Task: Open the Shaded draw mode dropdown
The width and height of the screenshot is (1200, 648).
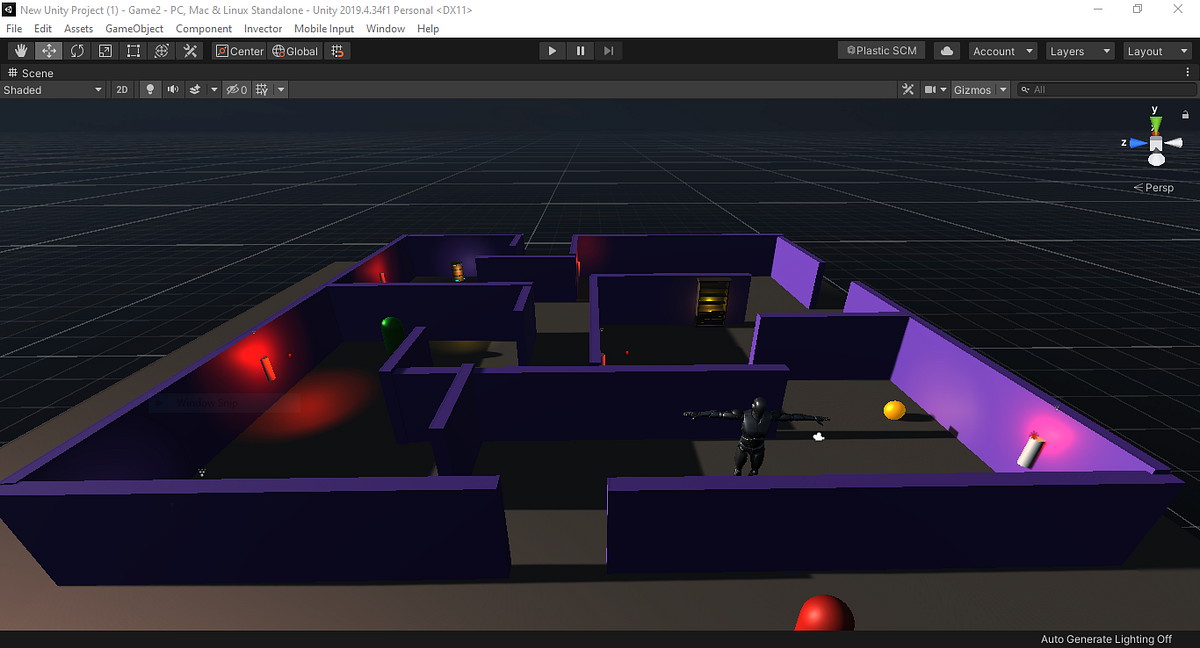Action: click(x=52, y=89)
